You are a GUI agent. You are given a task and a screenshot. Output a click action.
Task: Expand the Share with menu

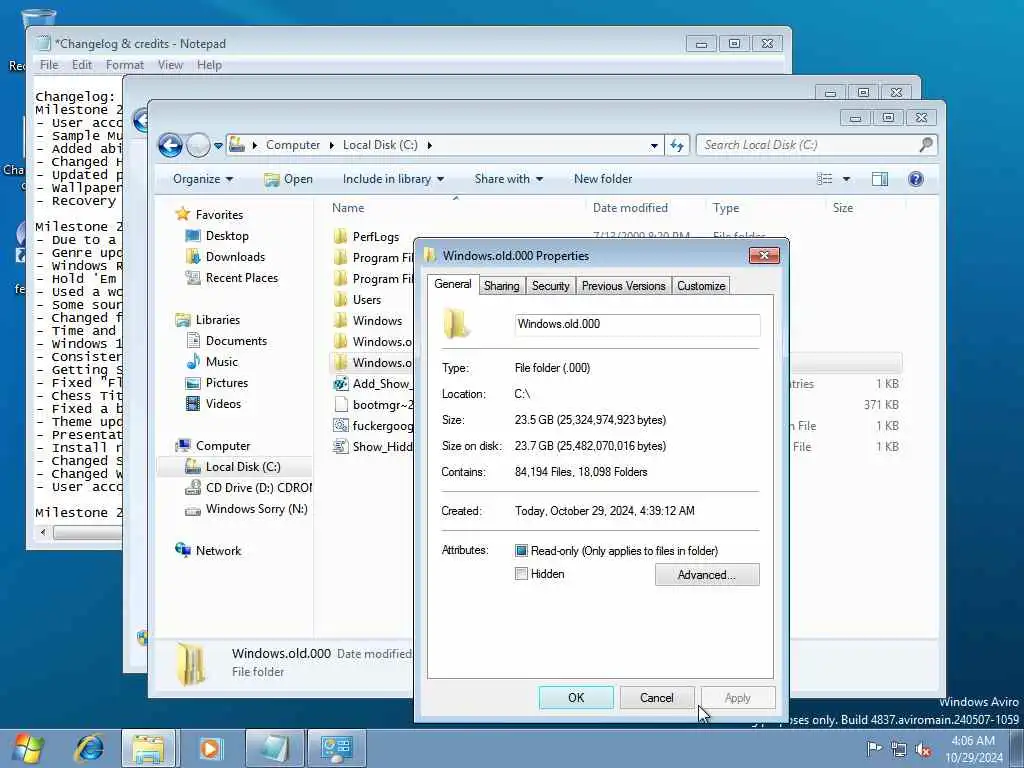coord(509,179)
